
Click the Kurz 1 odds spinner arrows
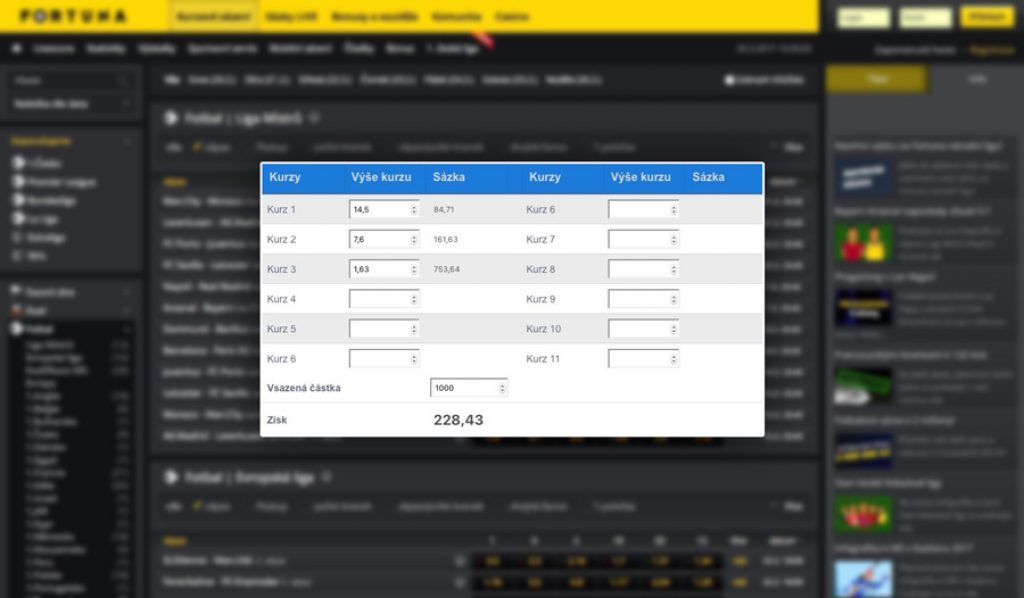click(x=414, y=210)
